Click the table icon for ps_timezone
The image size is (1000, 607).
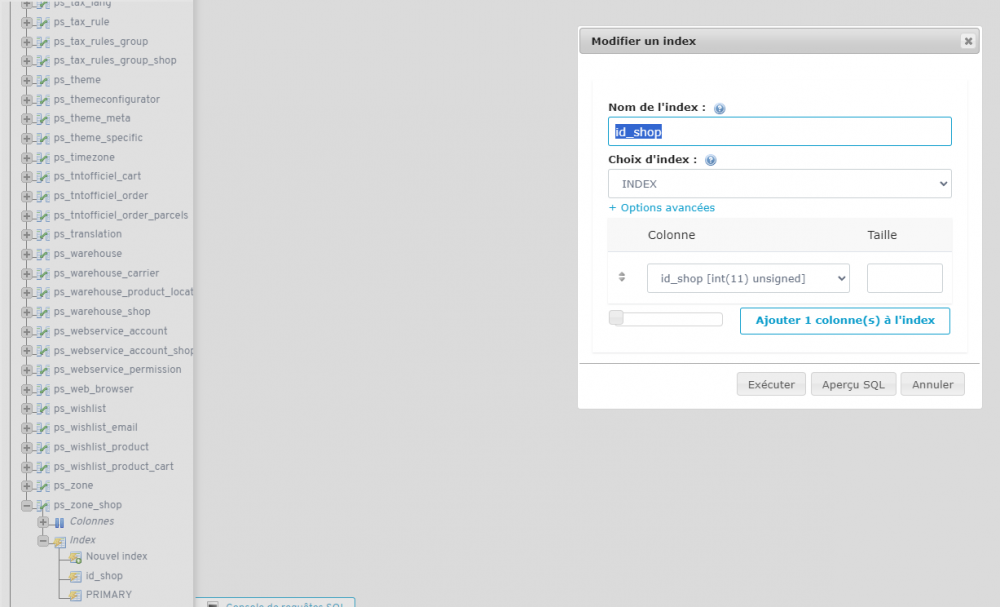[43, 157]
